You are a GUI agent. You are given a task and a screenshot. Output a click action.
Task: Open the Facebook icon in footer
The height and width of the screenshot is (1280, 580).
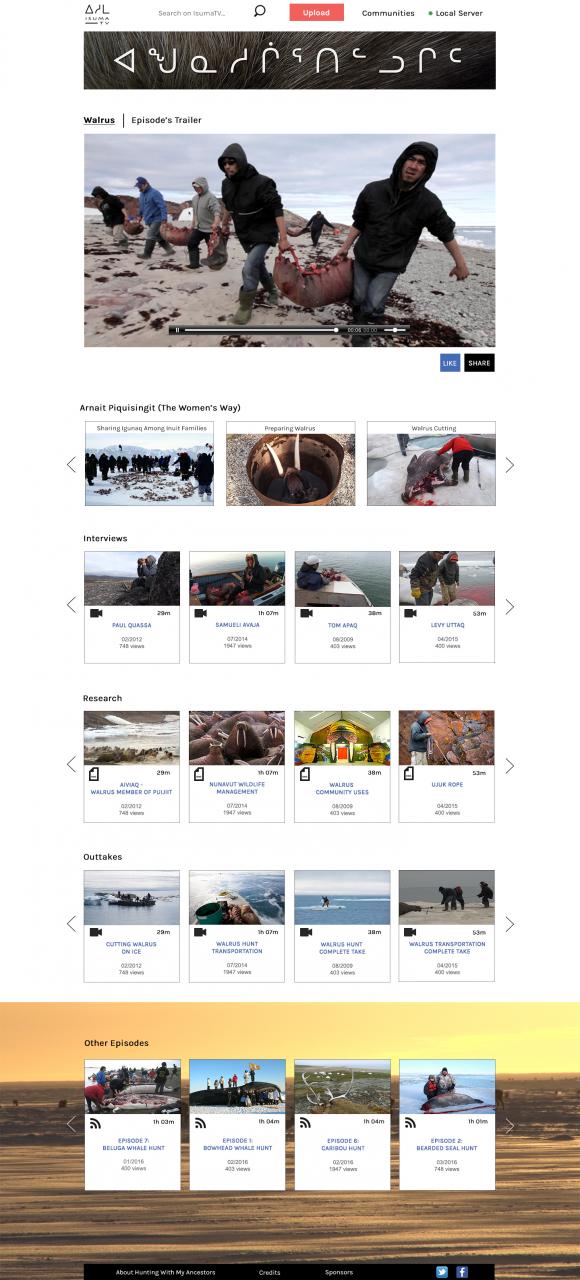(462, 1272)
